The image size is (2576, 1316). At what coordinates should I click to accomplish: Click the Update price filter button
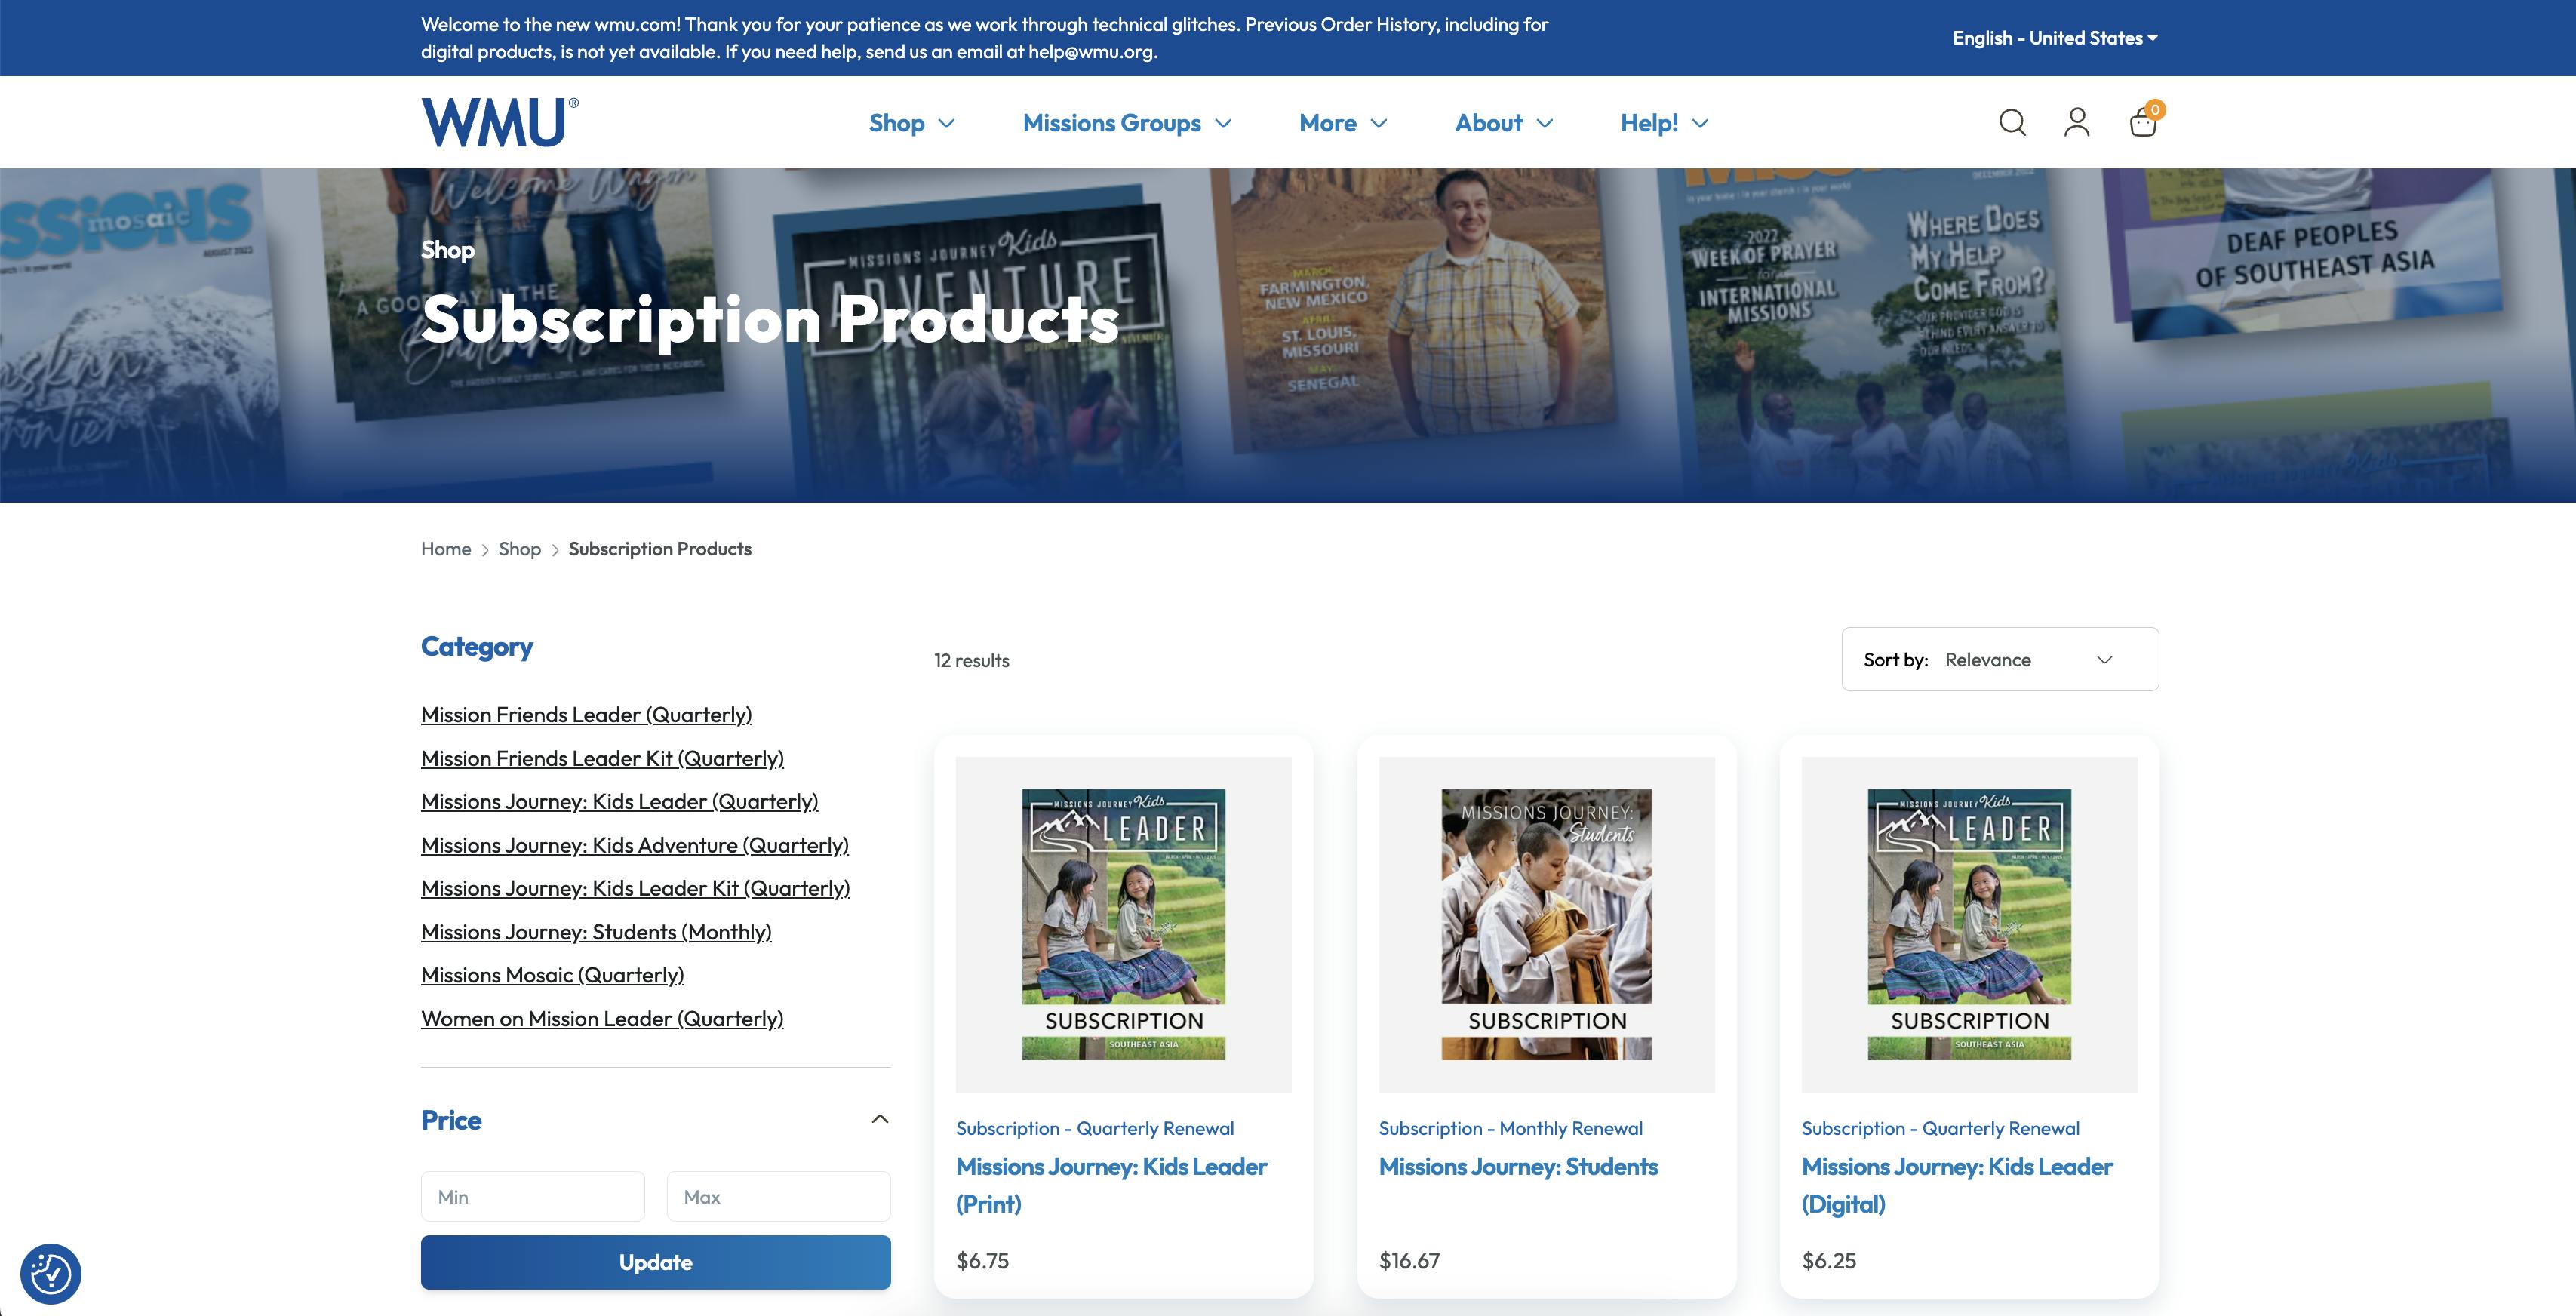(x=656, y=1262)
